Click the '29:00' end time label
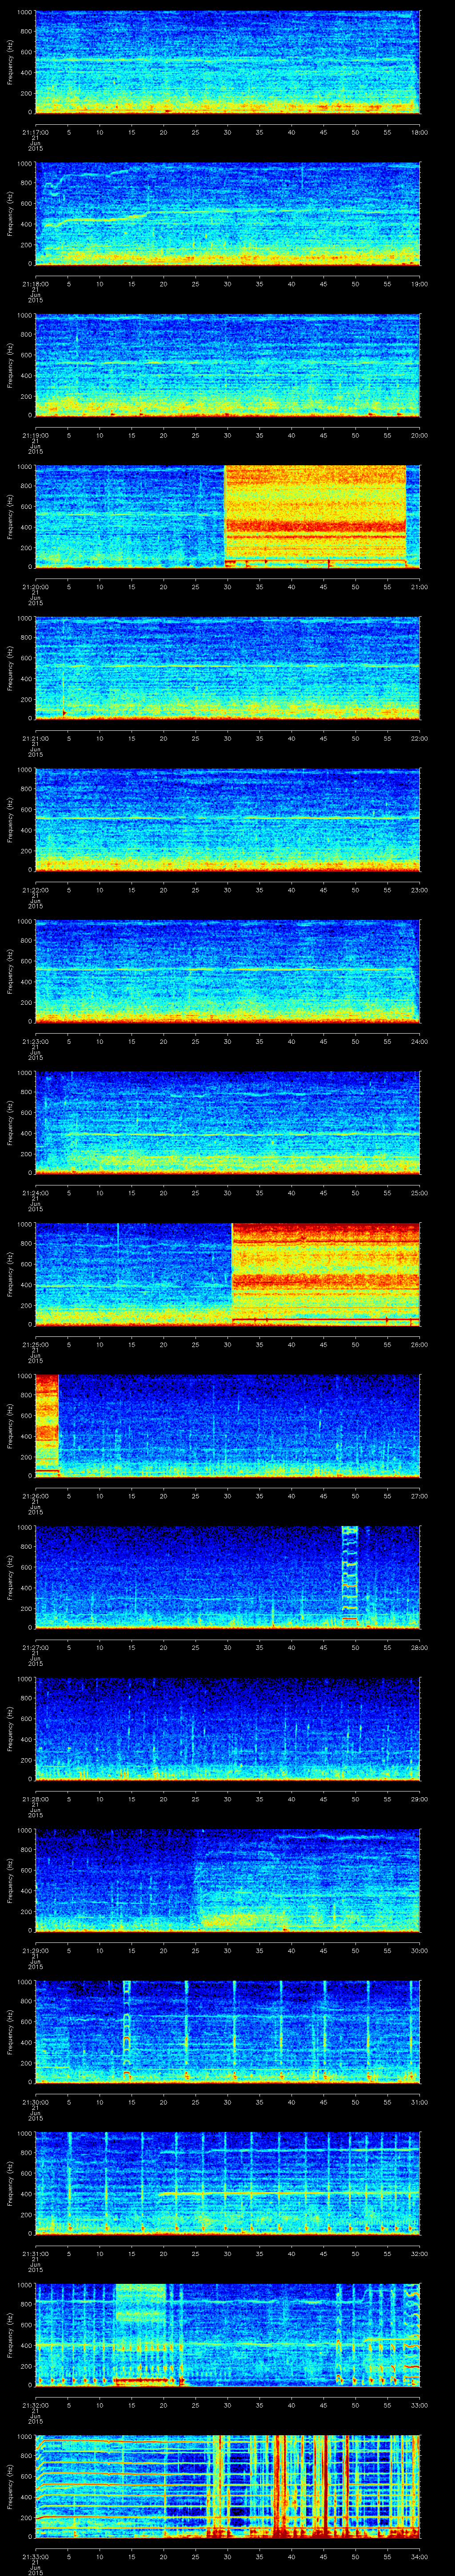Viewport: 455px width, 2576px height. point(419,1798)
